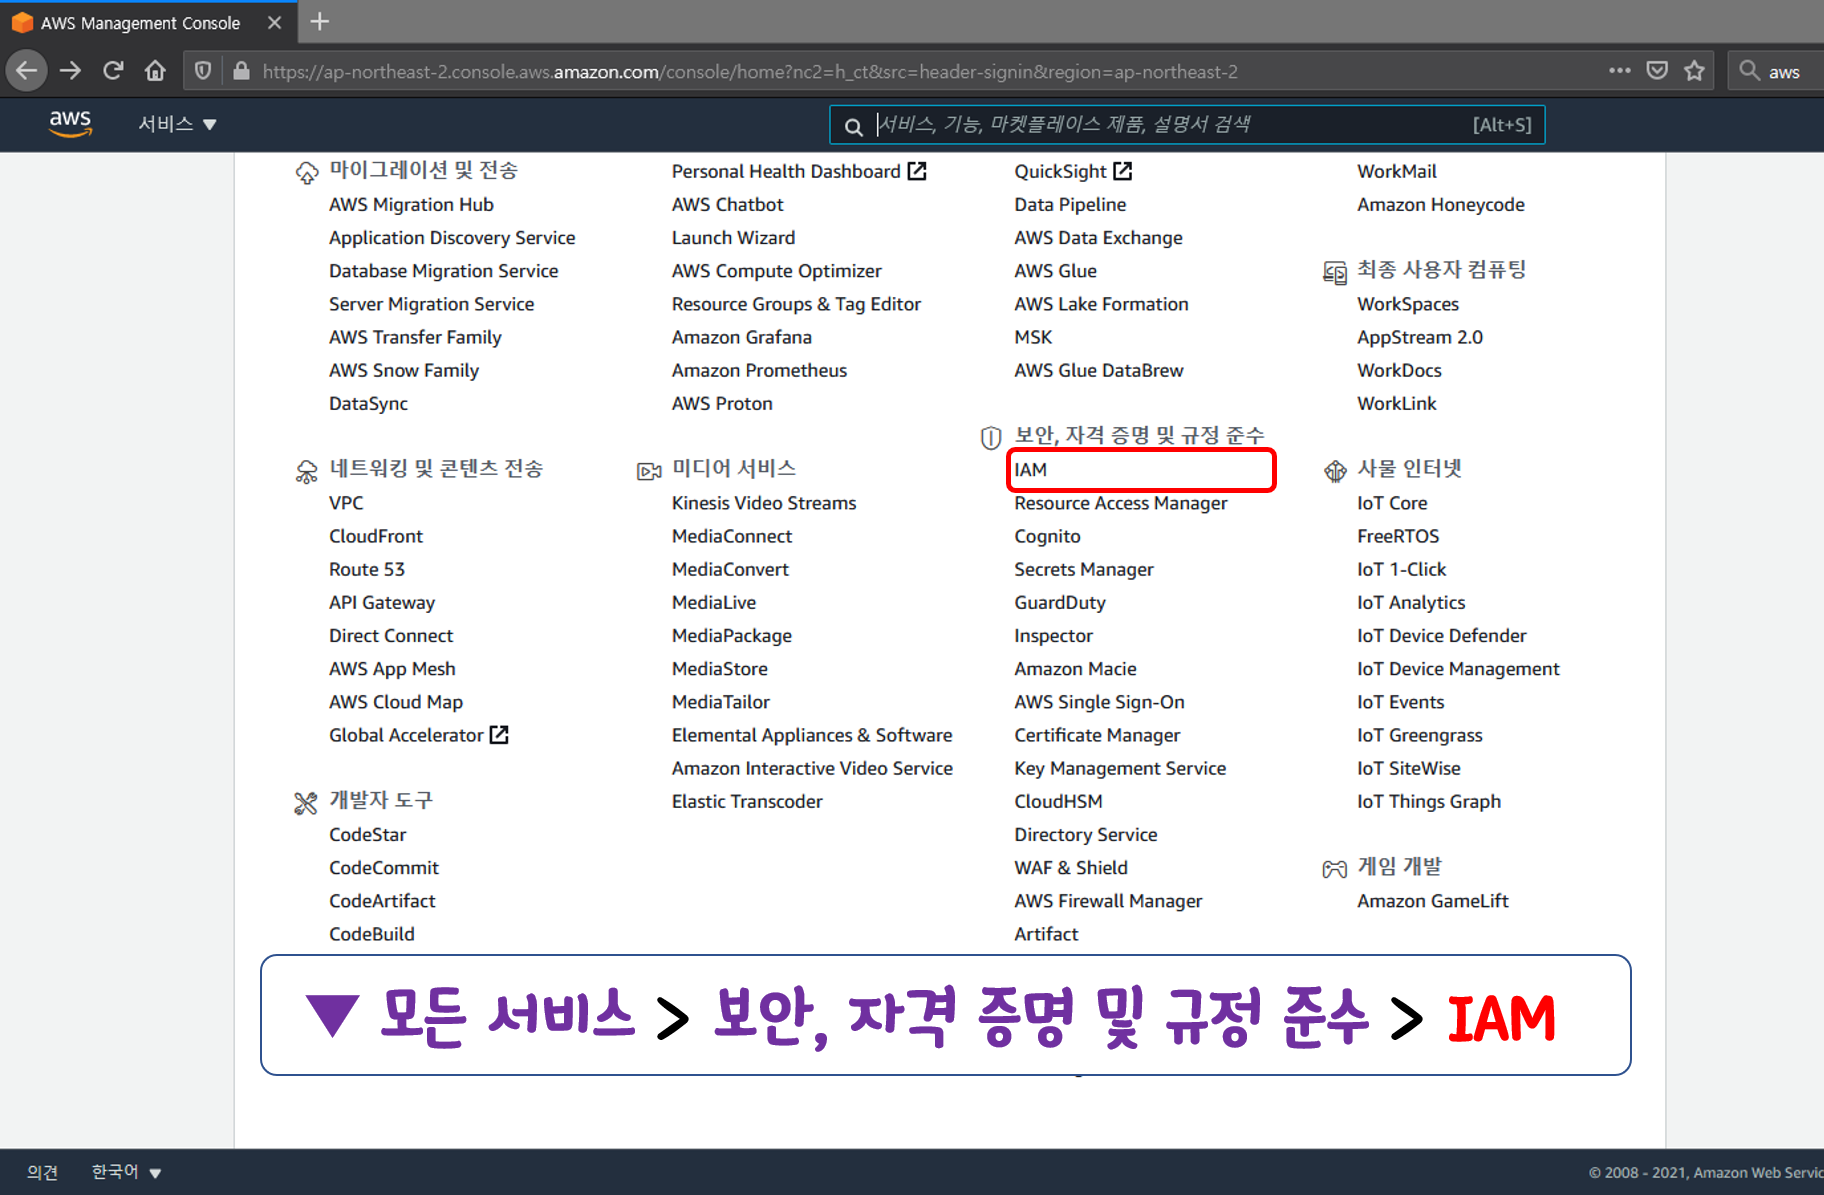Open the VPC service link
1824x1195 pixels.
[346, 503]
